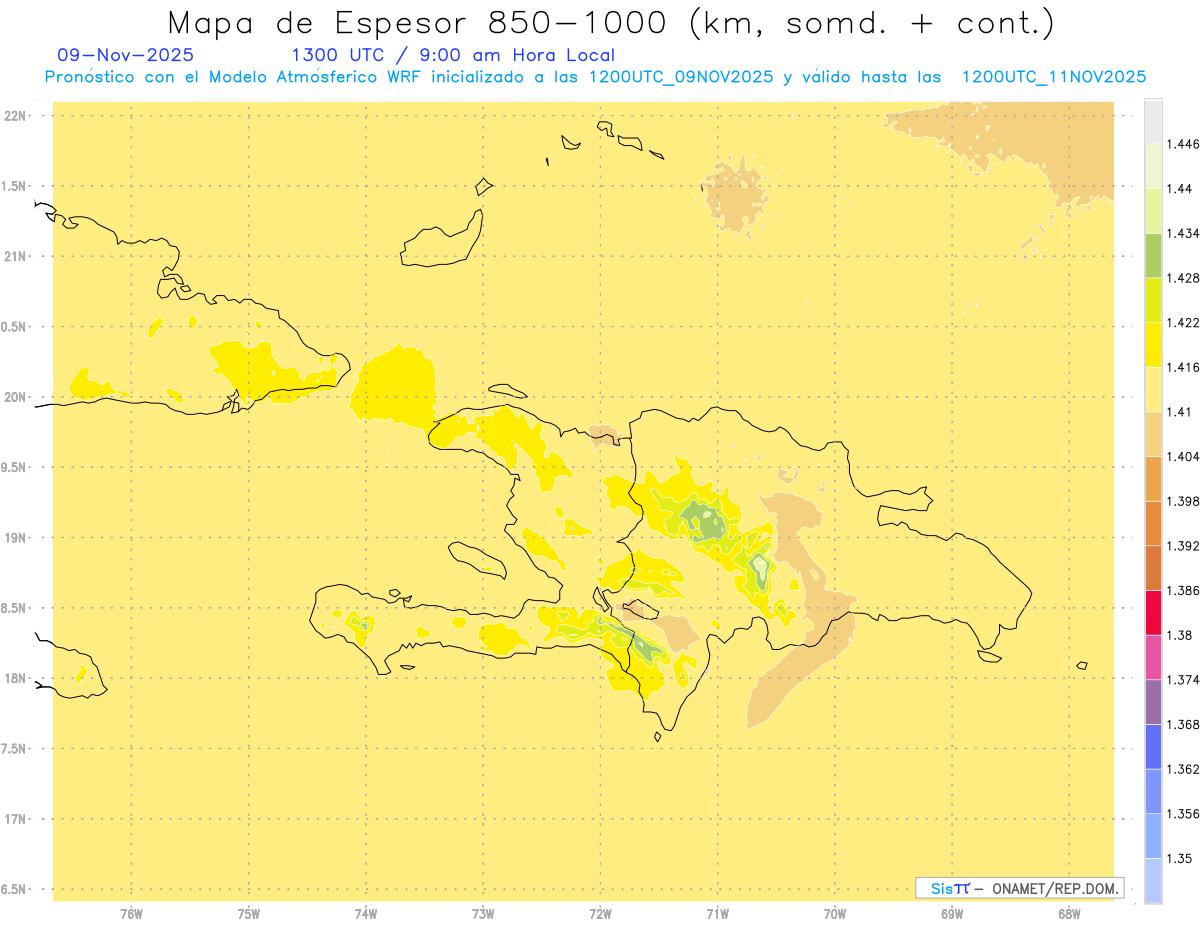Viewport: 1200px width, 927px height.
Task: Pick the purple swatch between 1.374 and 1.368
Action: tap(1153, 702)
